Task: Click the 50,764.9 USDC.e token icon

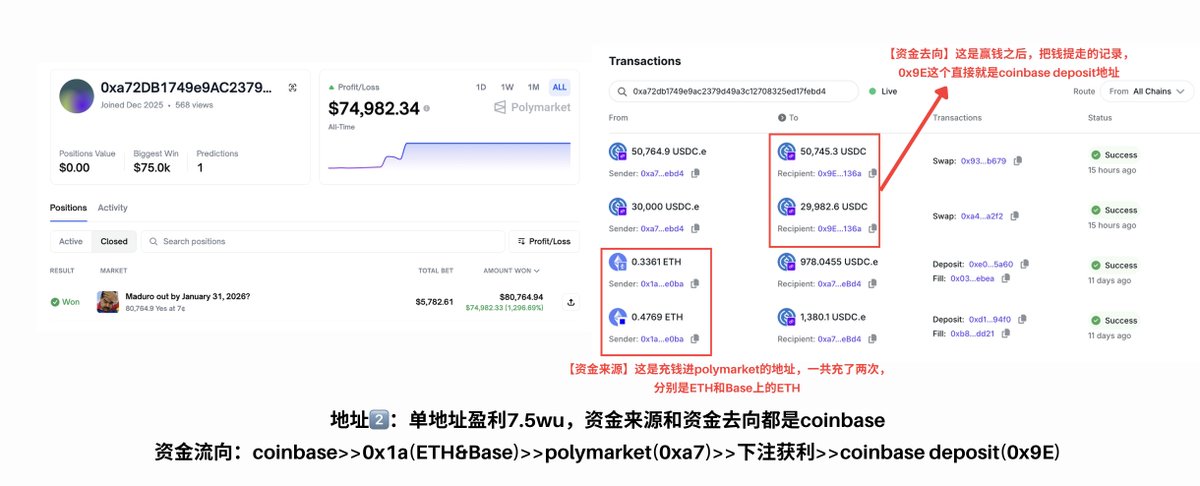Action: click(618, 152)
